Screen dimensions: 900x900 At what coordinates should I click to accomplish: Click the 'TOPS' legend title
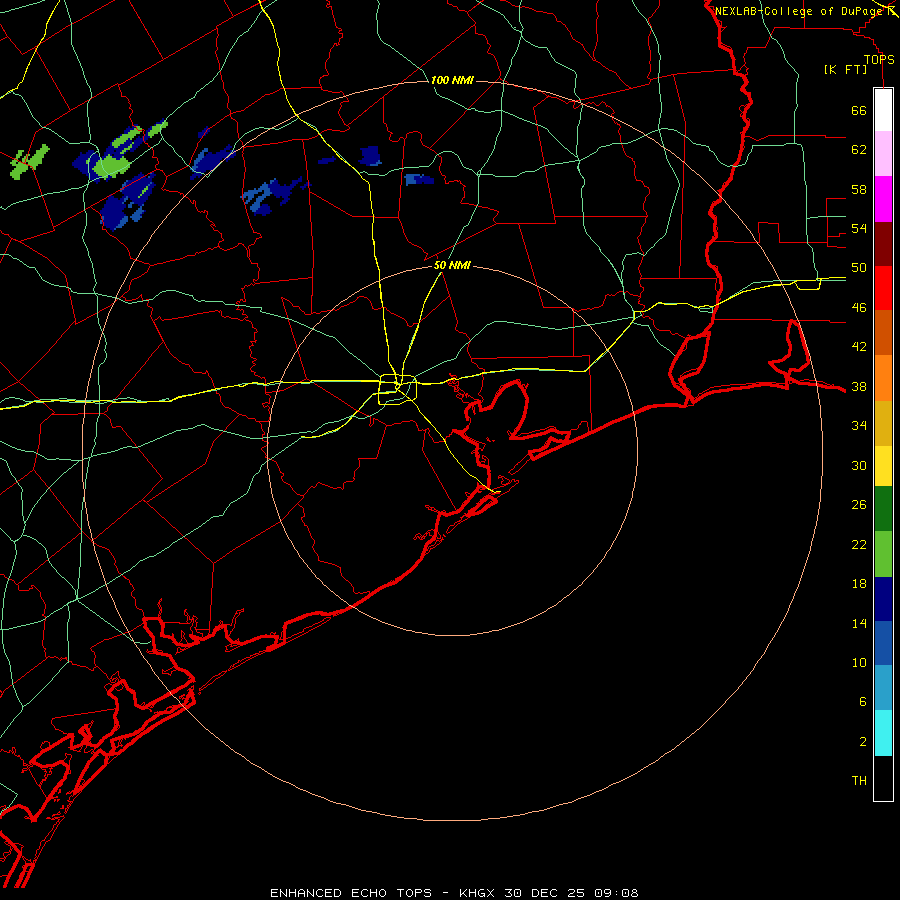pyautogui.click(x=879, y=59)
